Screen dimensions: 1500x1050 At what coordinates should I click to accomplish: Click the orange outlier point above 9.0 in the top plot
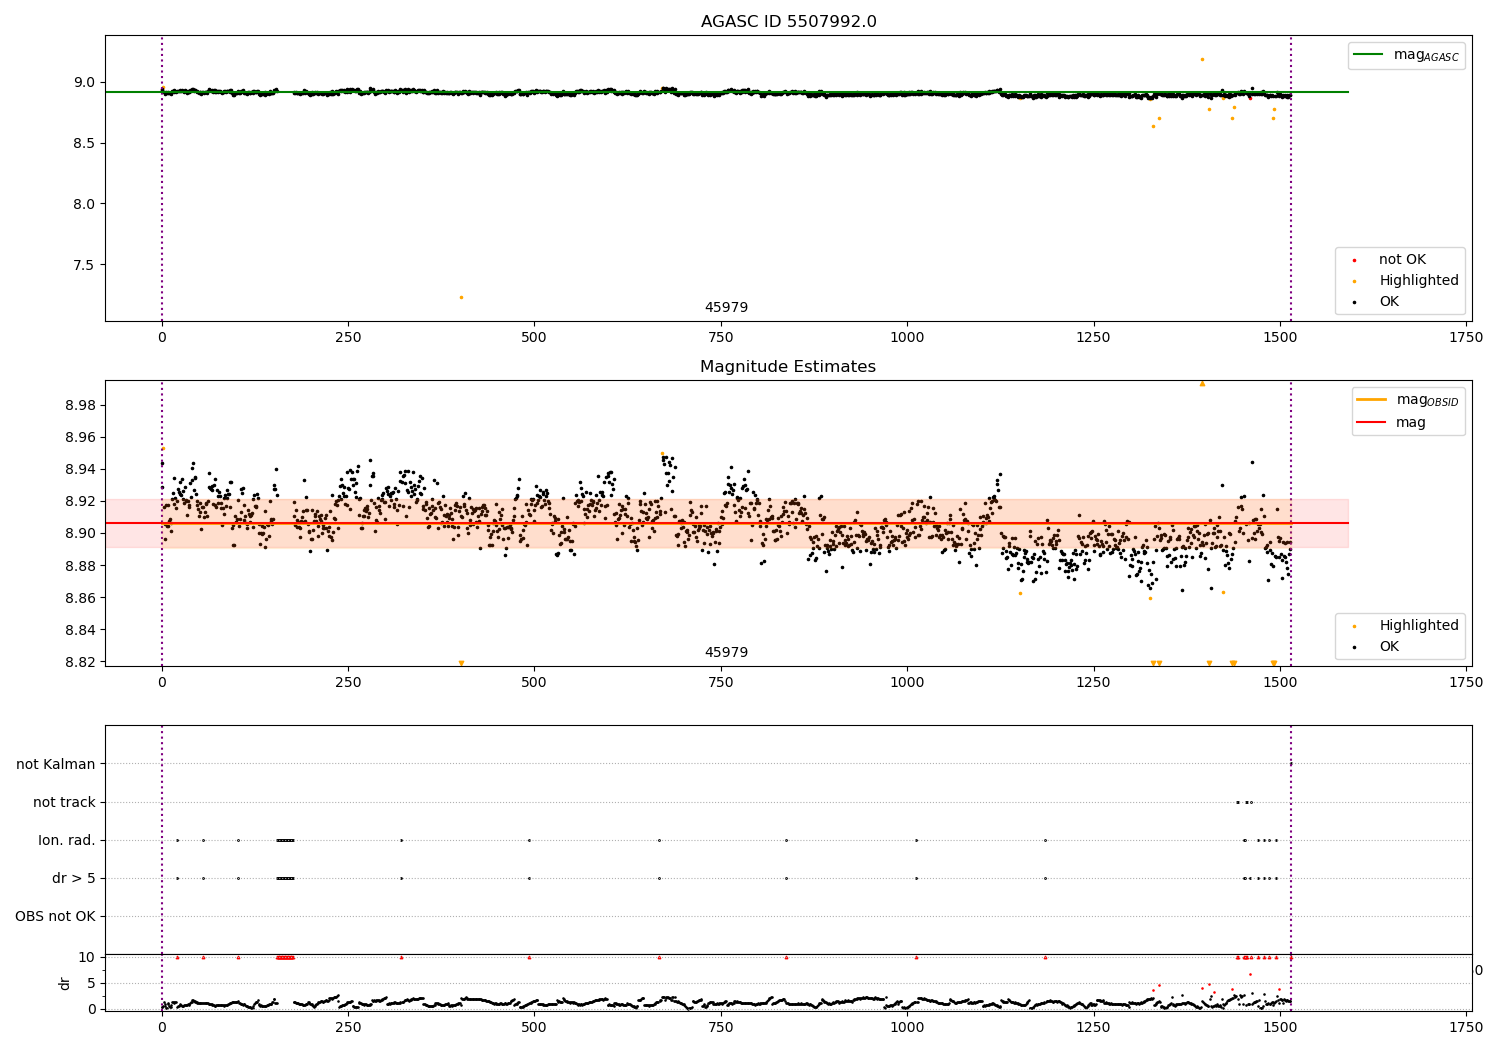coord(1202,59)
